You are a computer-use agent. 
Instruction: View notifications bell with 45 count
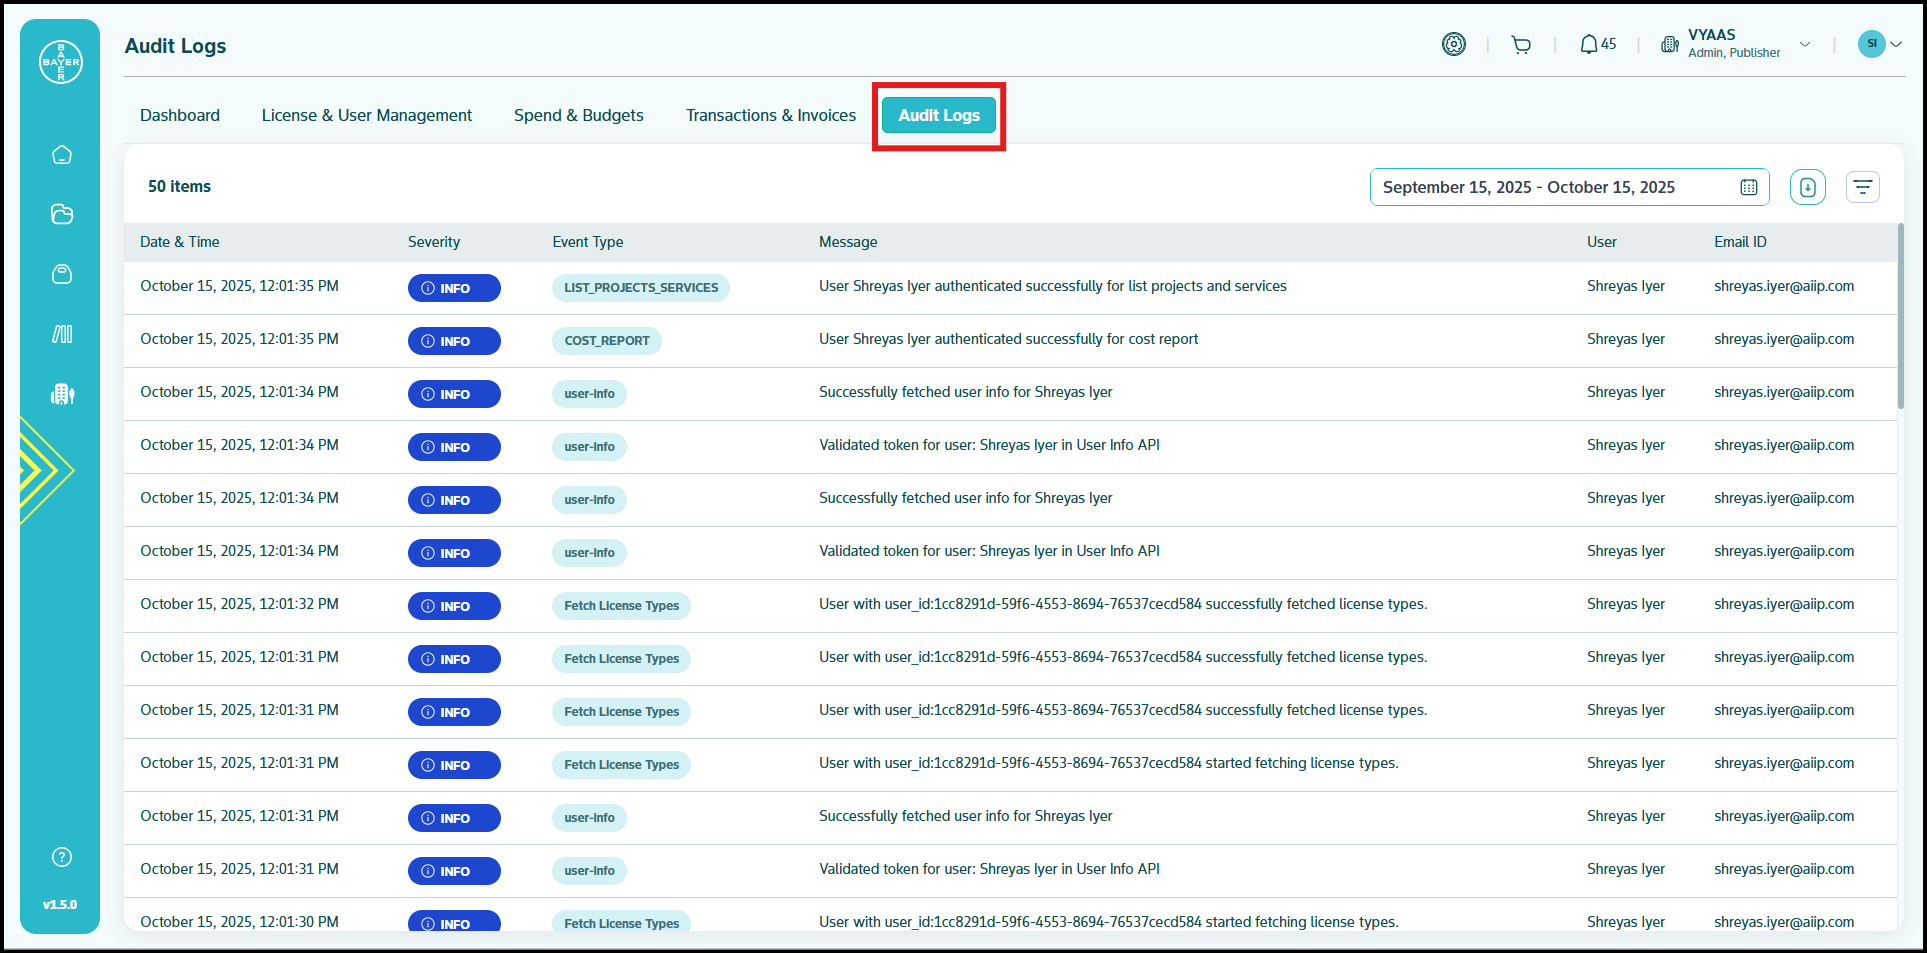(1597, 45)
